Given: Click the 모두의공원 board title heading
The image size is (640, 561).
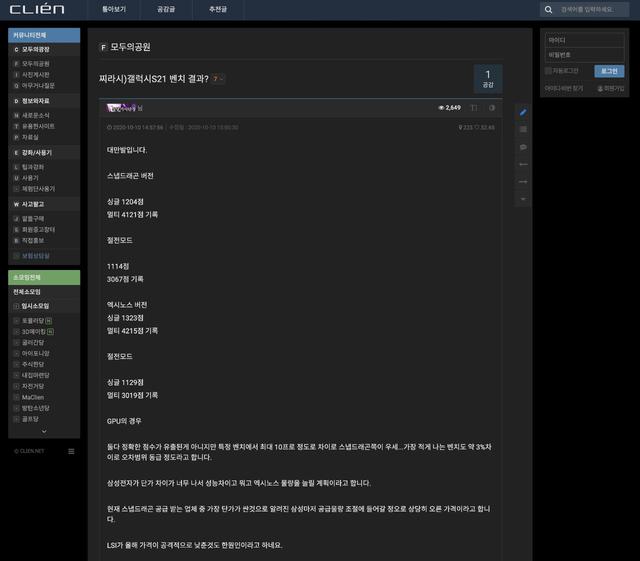Looking at the screenshot, I should point(130,47).
